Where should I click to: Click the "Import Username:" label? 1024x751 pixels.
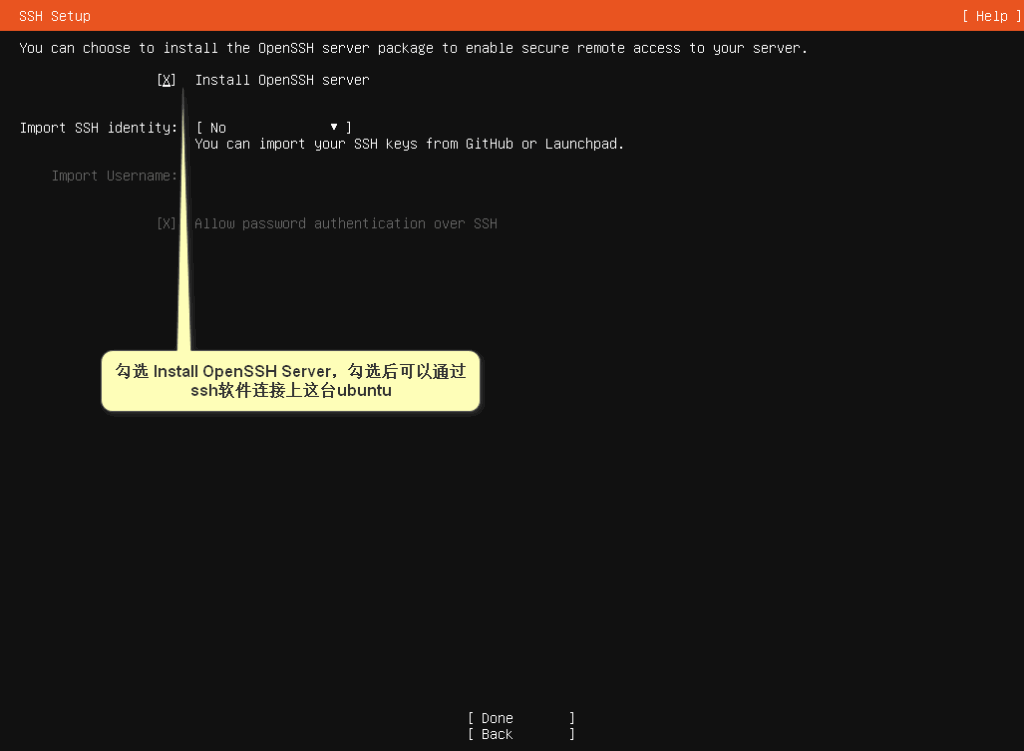114,176
